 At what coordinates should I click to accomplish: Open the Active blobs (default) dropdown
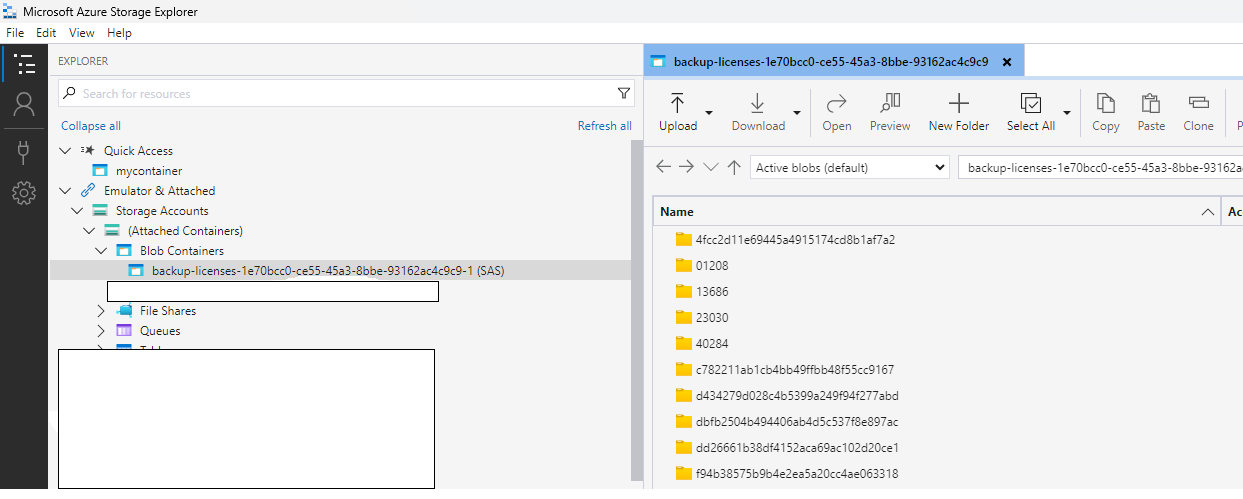click(x=850, y=167)
